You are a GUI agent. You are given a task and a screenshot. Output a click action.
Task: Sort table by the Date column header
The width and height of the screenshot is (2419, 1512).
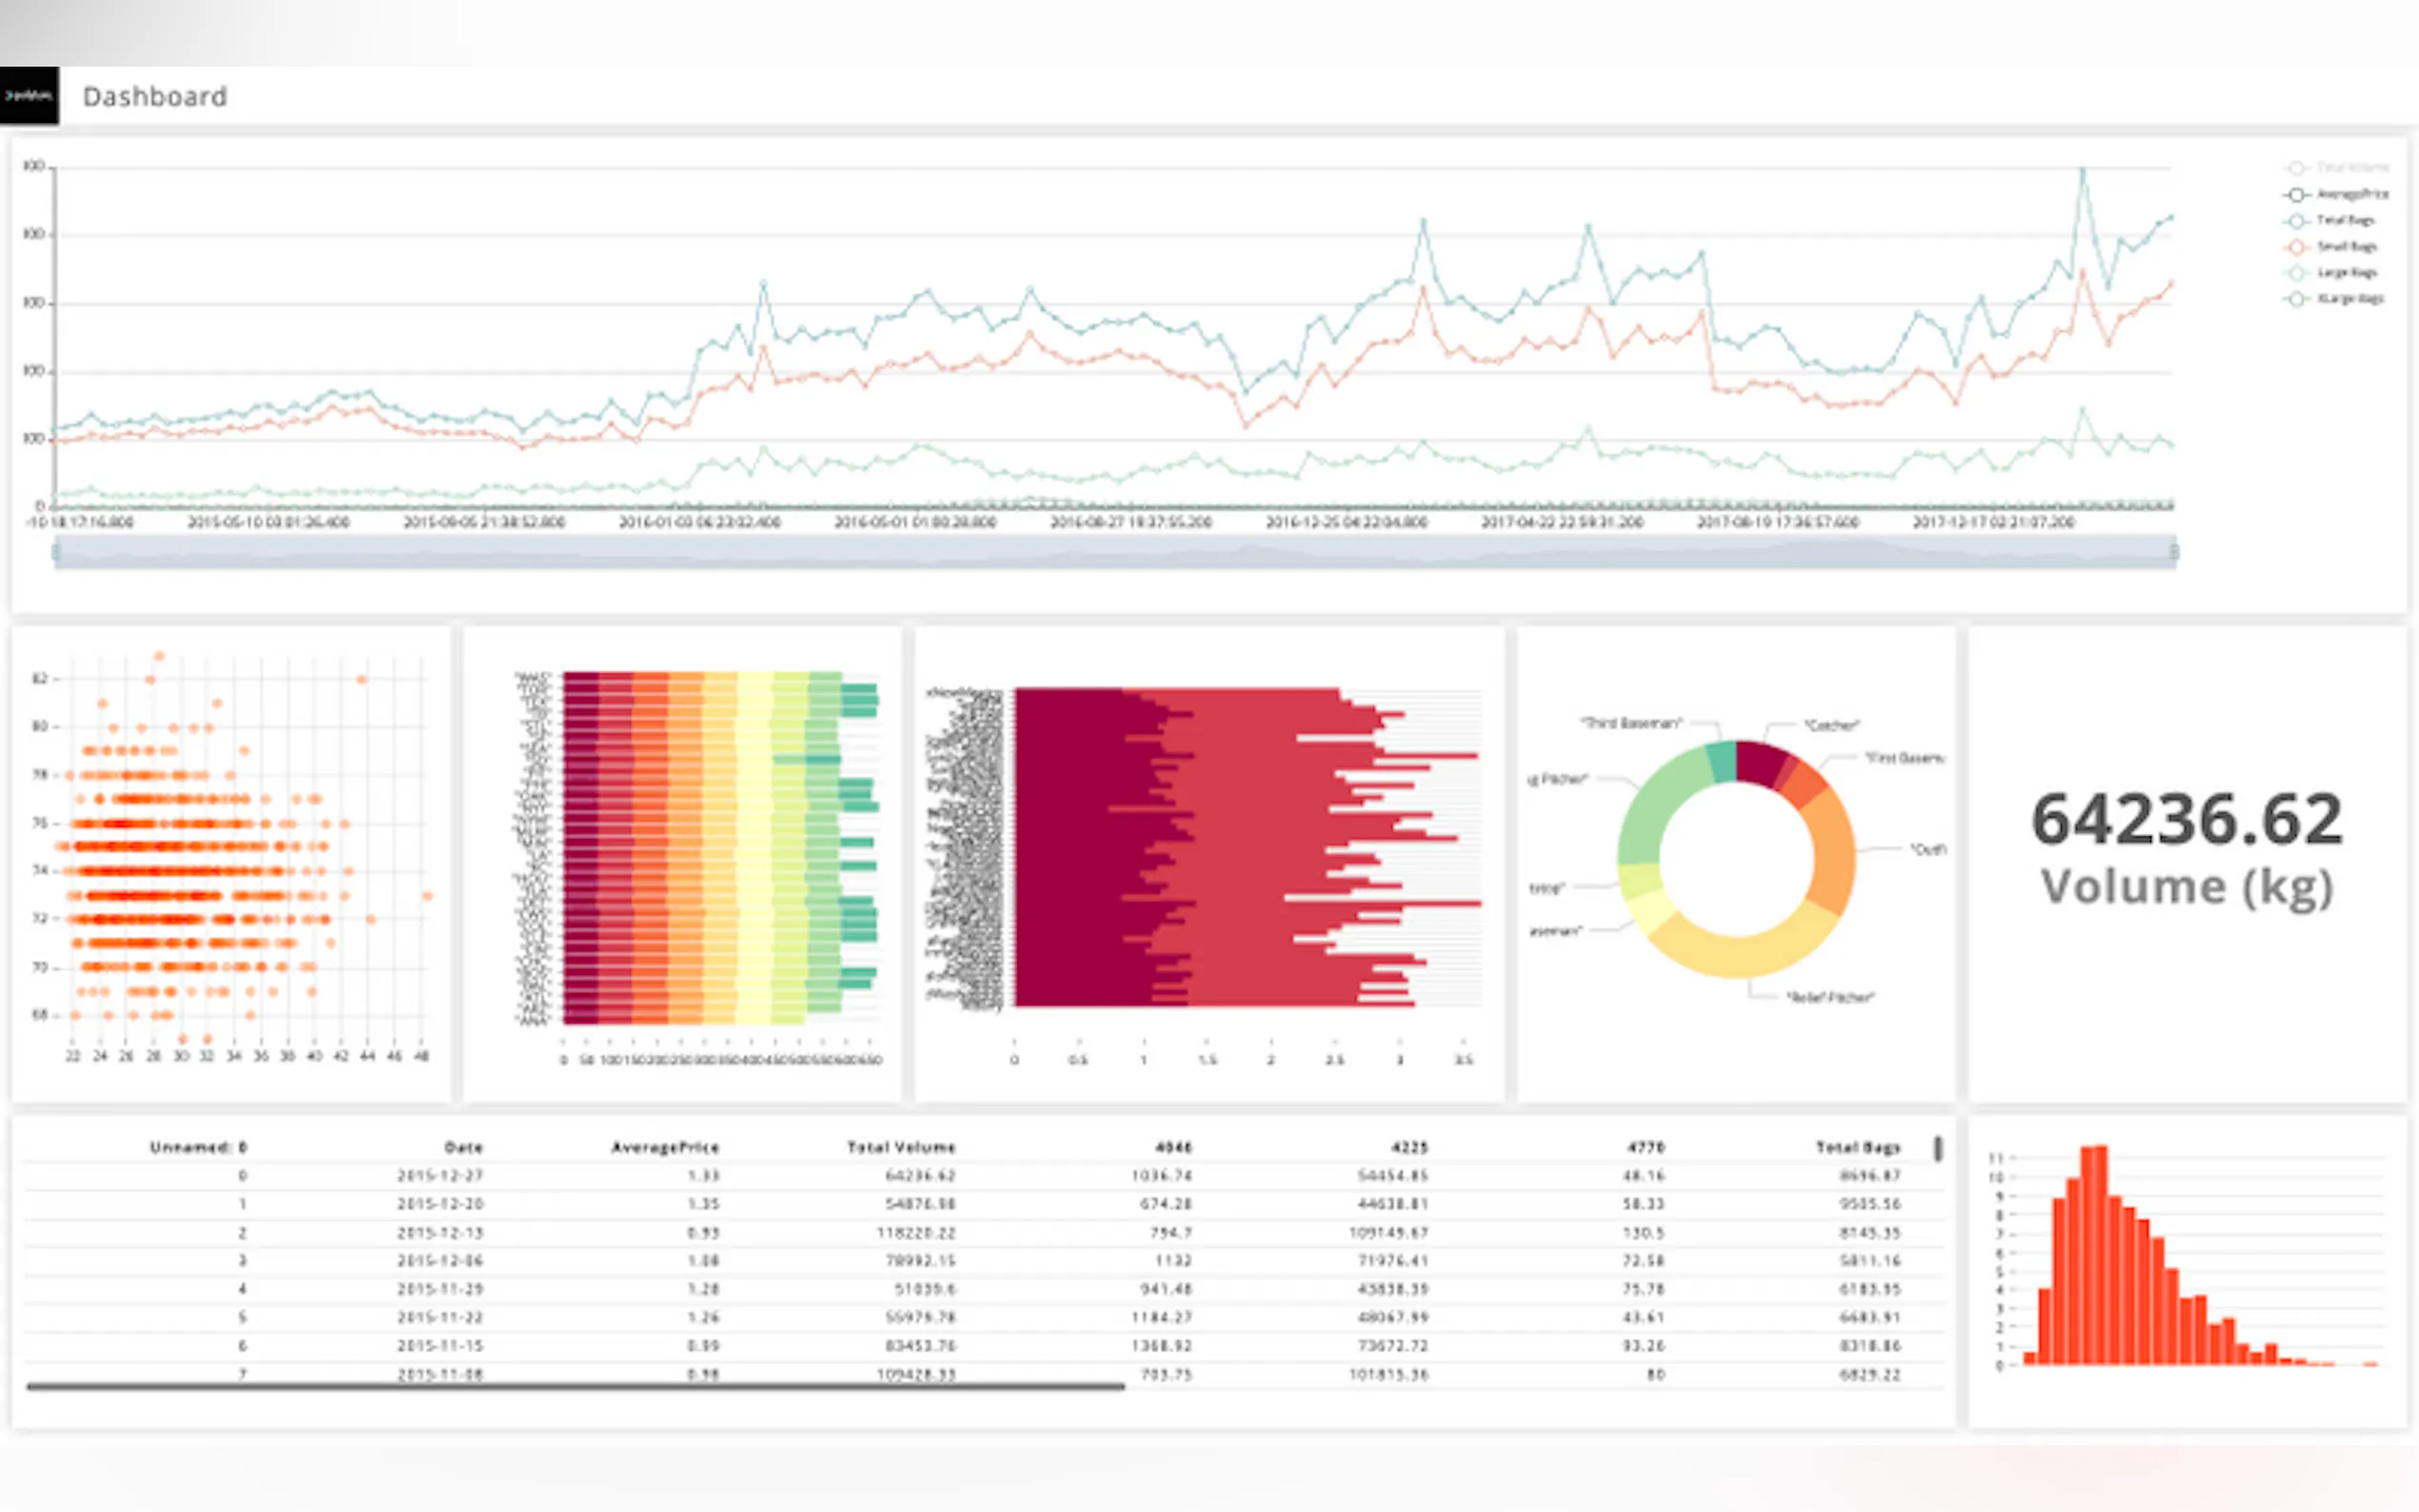coord(463,1147)
